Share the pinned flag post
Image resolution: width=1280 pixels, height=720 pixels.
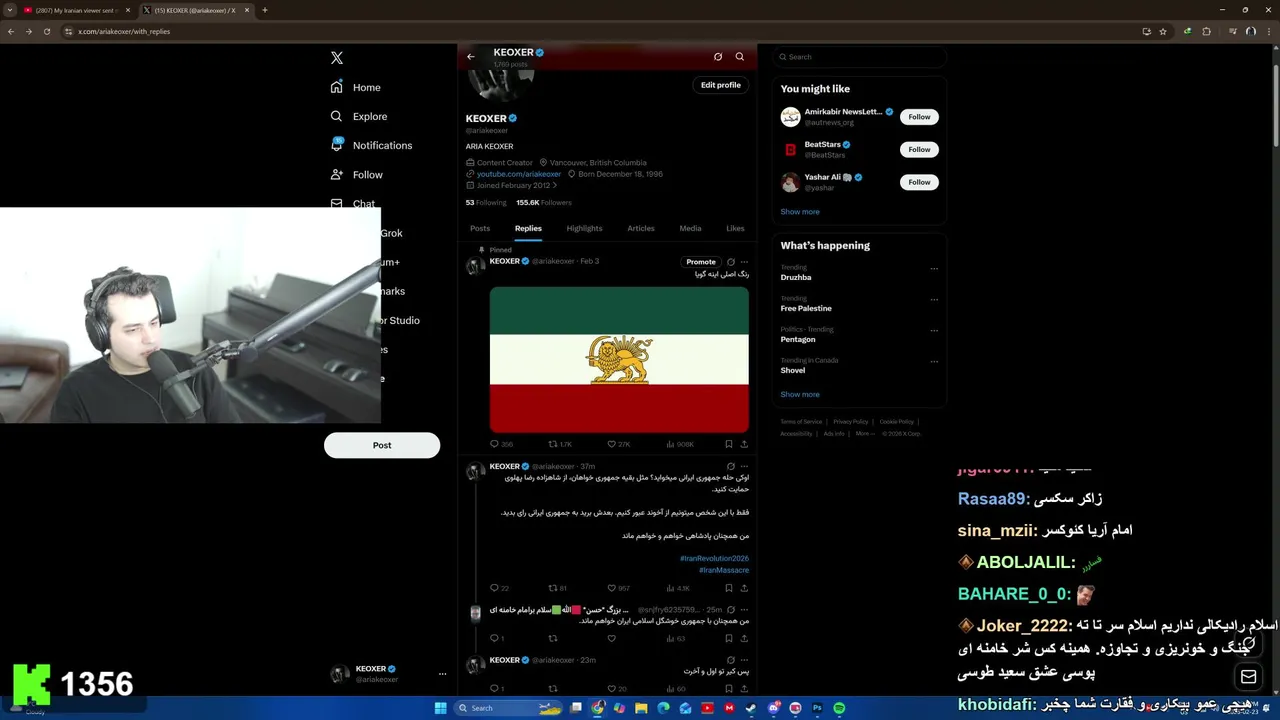pyautogui.click(x=744, y=444)
